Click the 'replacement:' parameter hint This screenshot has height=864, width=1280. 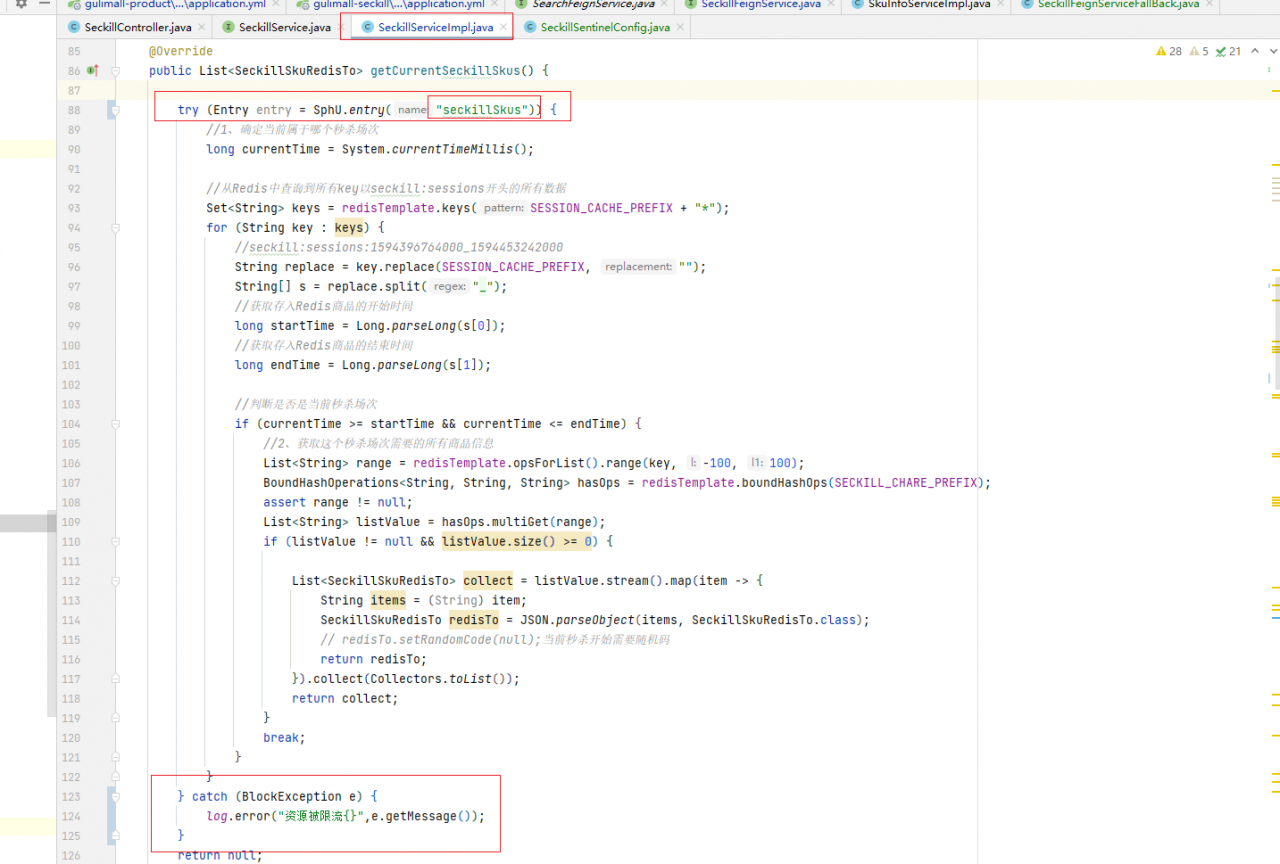click(x=639, y=267)
